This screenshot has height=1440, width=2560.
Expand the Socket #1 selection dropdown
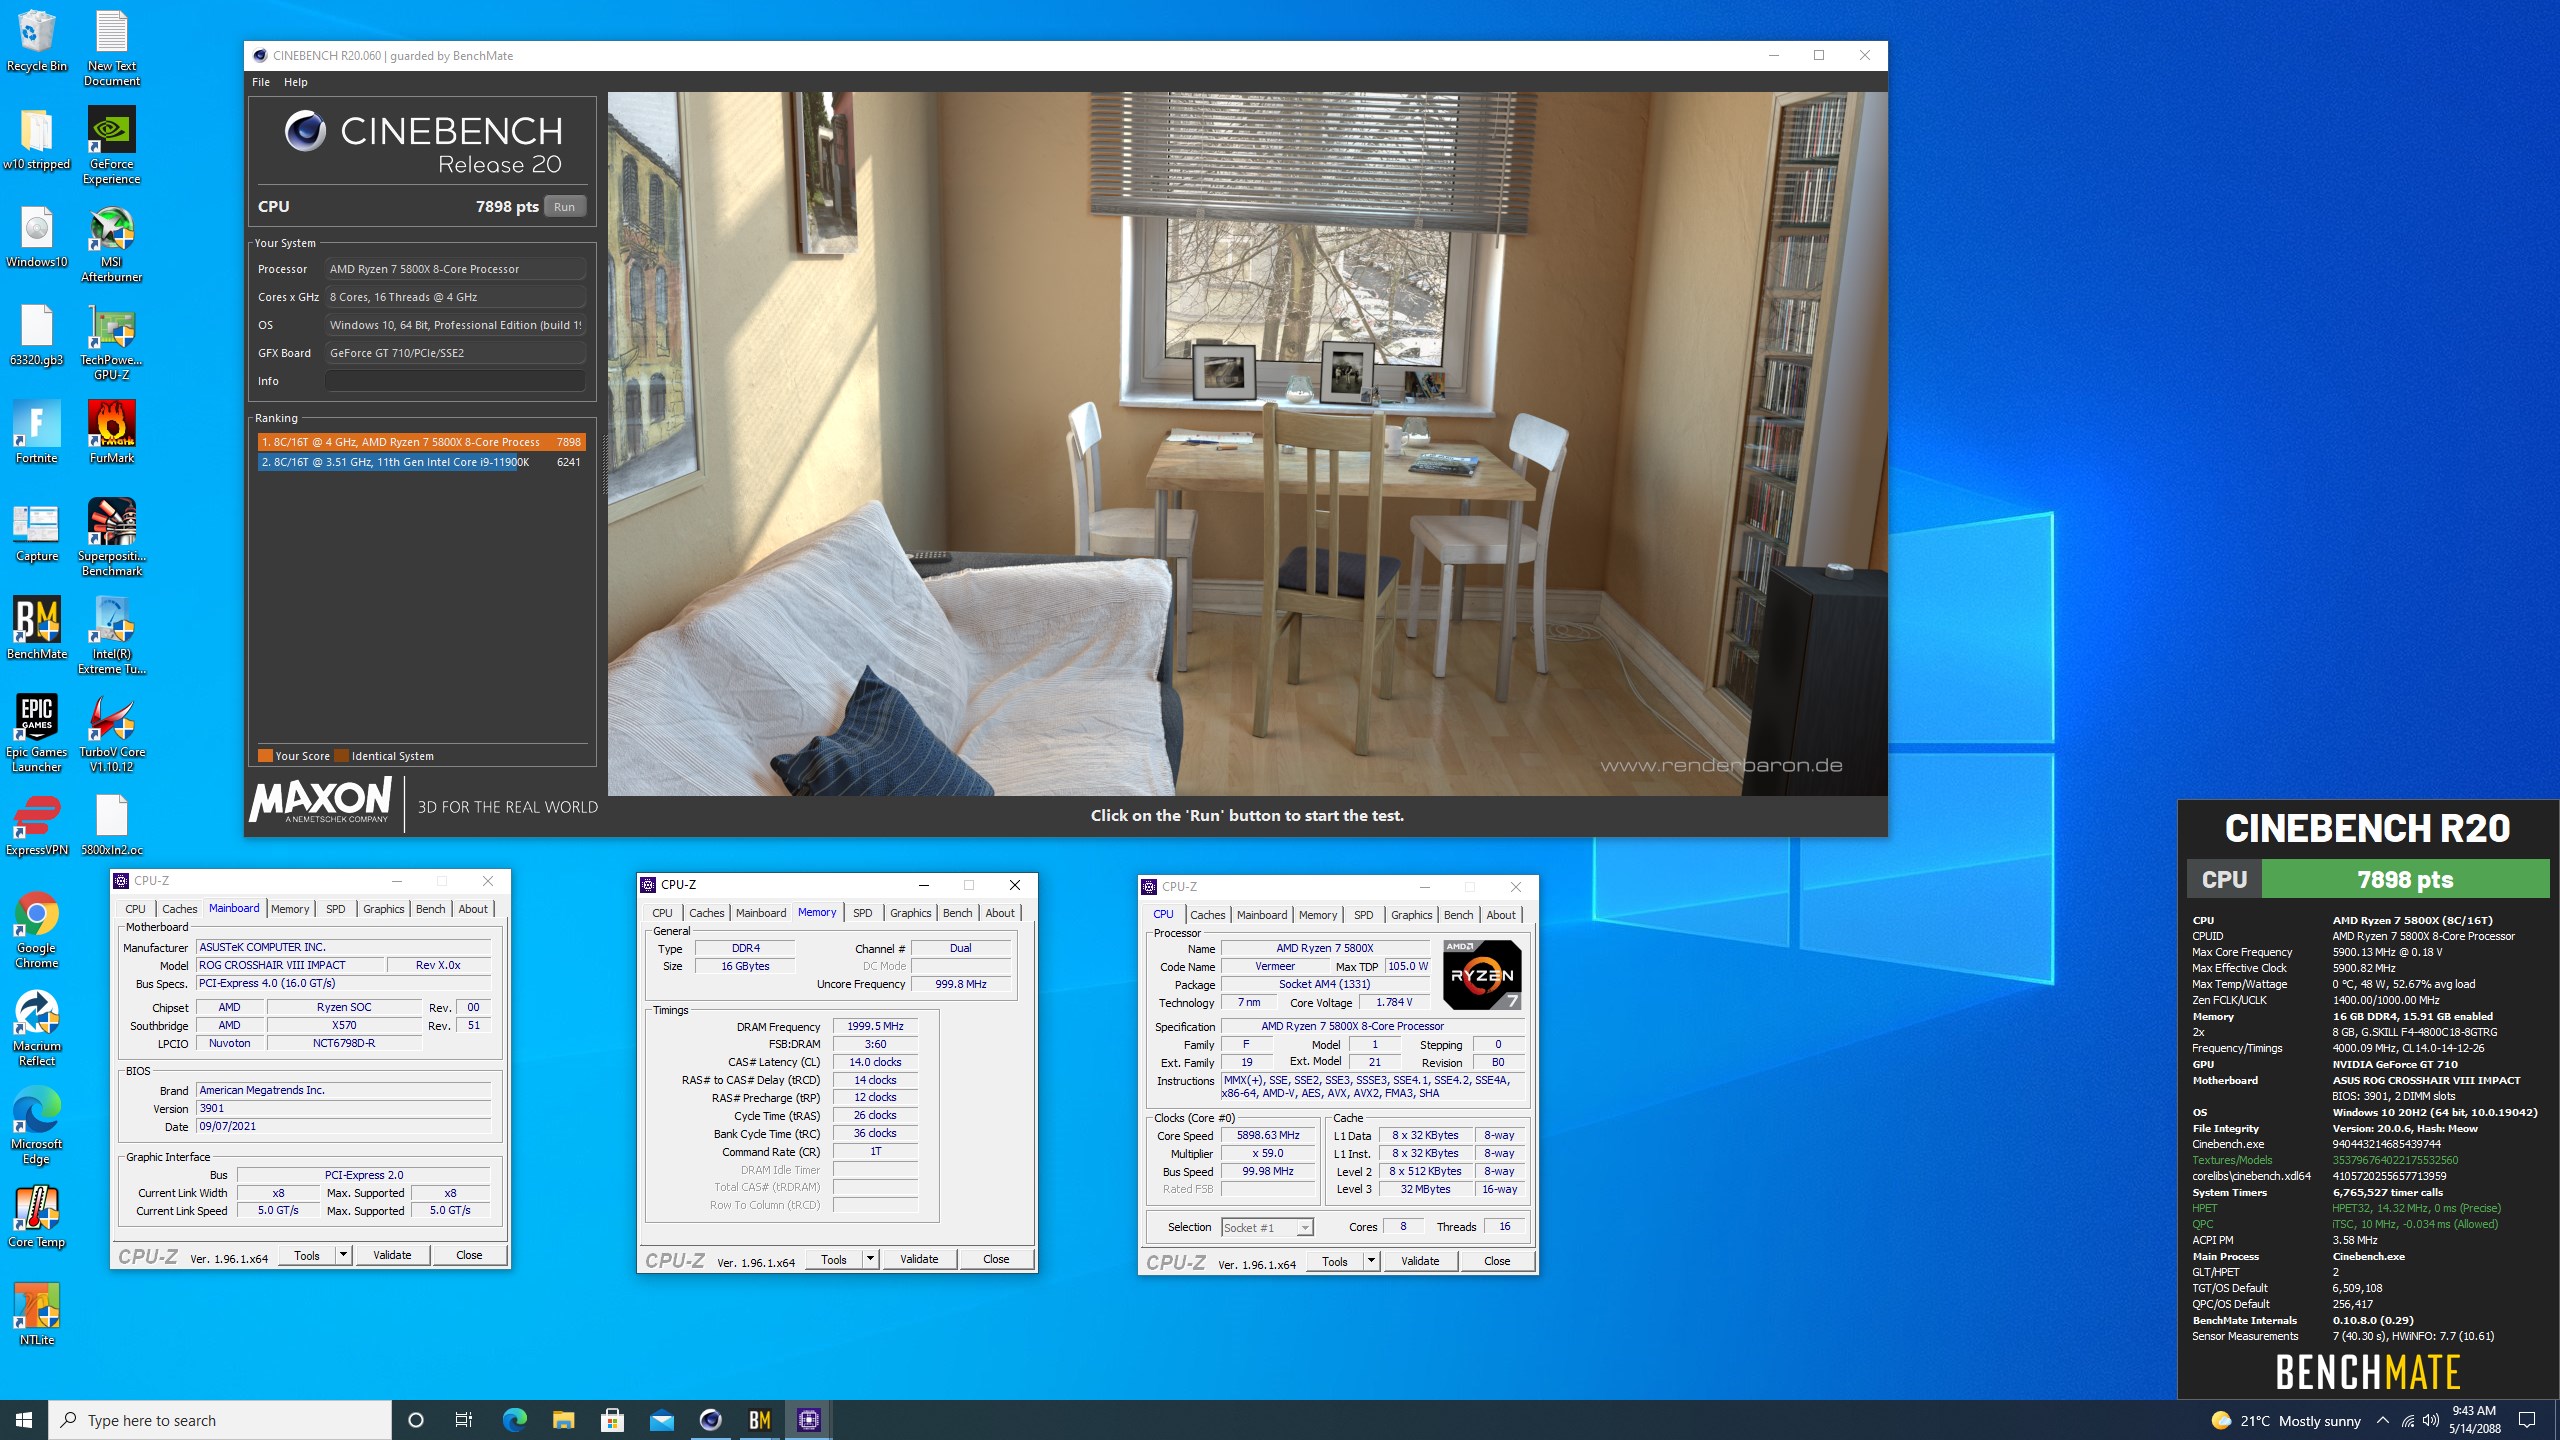(x=1304, y=1227)
